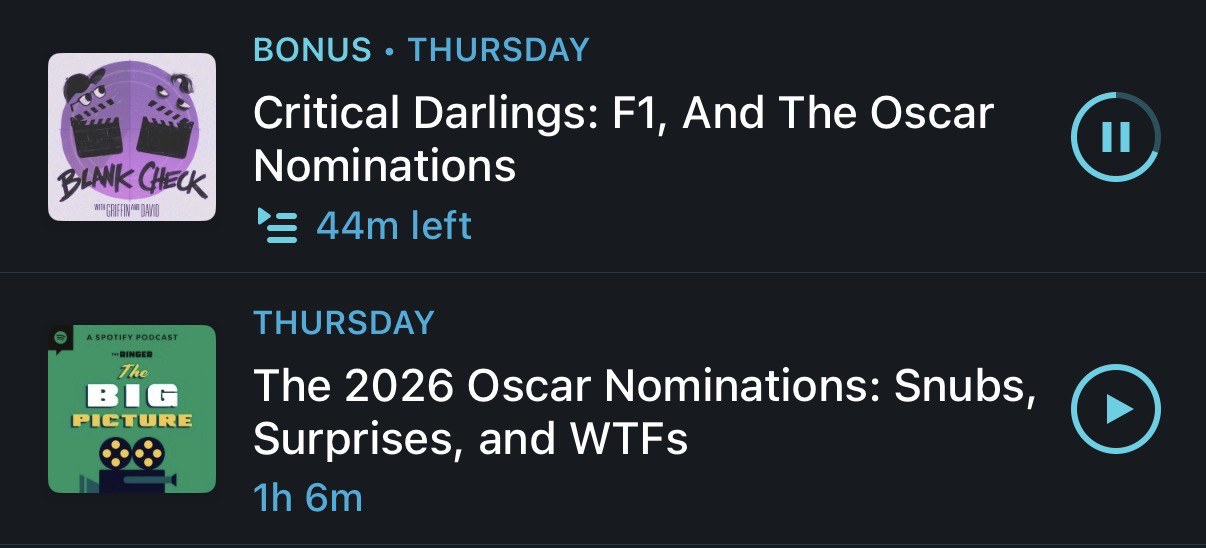
Task: Click the Blank Check handwritten logo text
Action: pyautogui.click(x=132, y=184)
